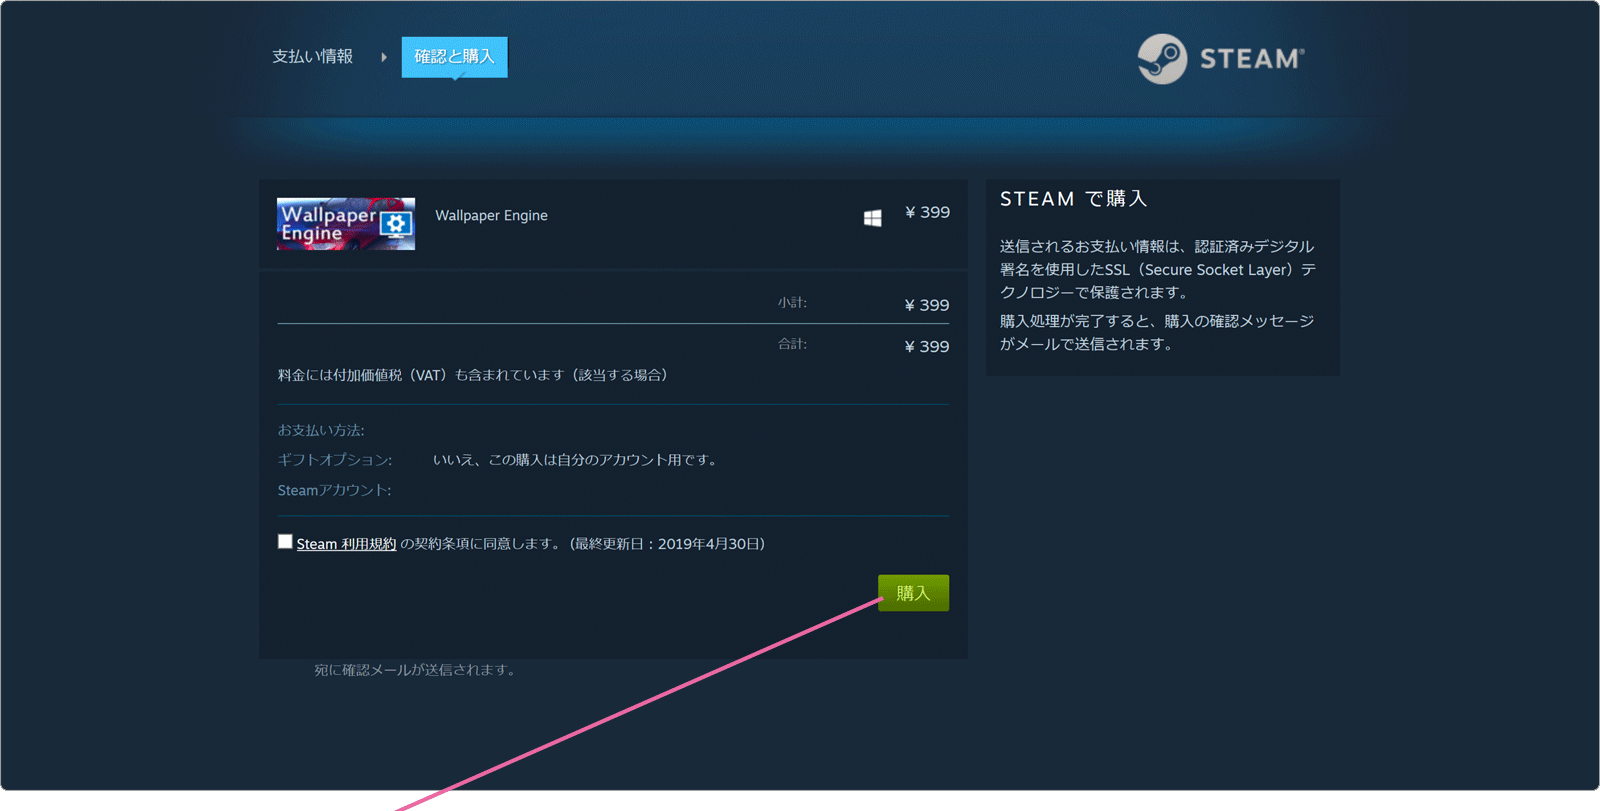Viewport: 1600px width, 811px height.
Task: Open the Steam 利用規約 link
Action: click(346, 544)
